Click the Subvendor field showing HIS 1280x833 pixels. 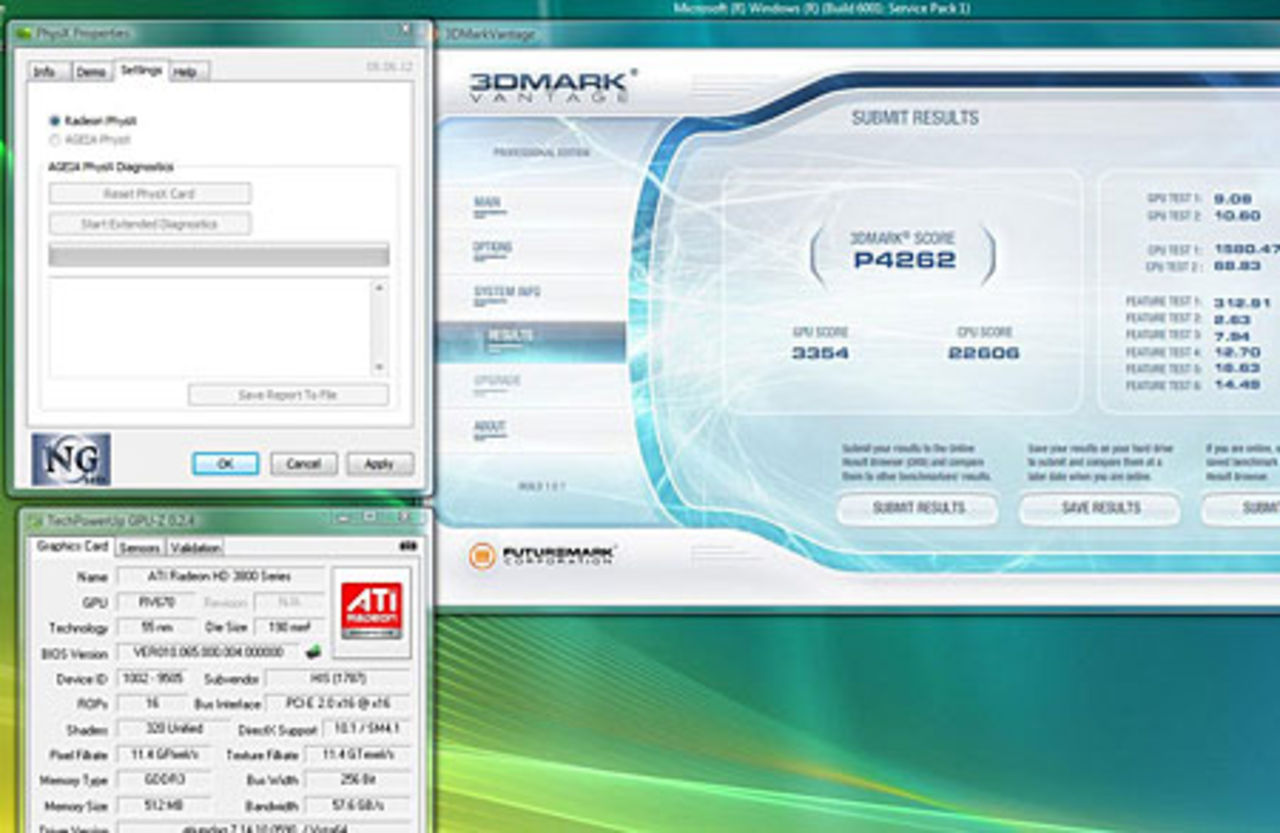point(338,679)
